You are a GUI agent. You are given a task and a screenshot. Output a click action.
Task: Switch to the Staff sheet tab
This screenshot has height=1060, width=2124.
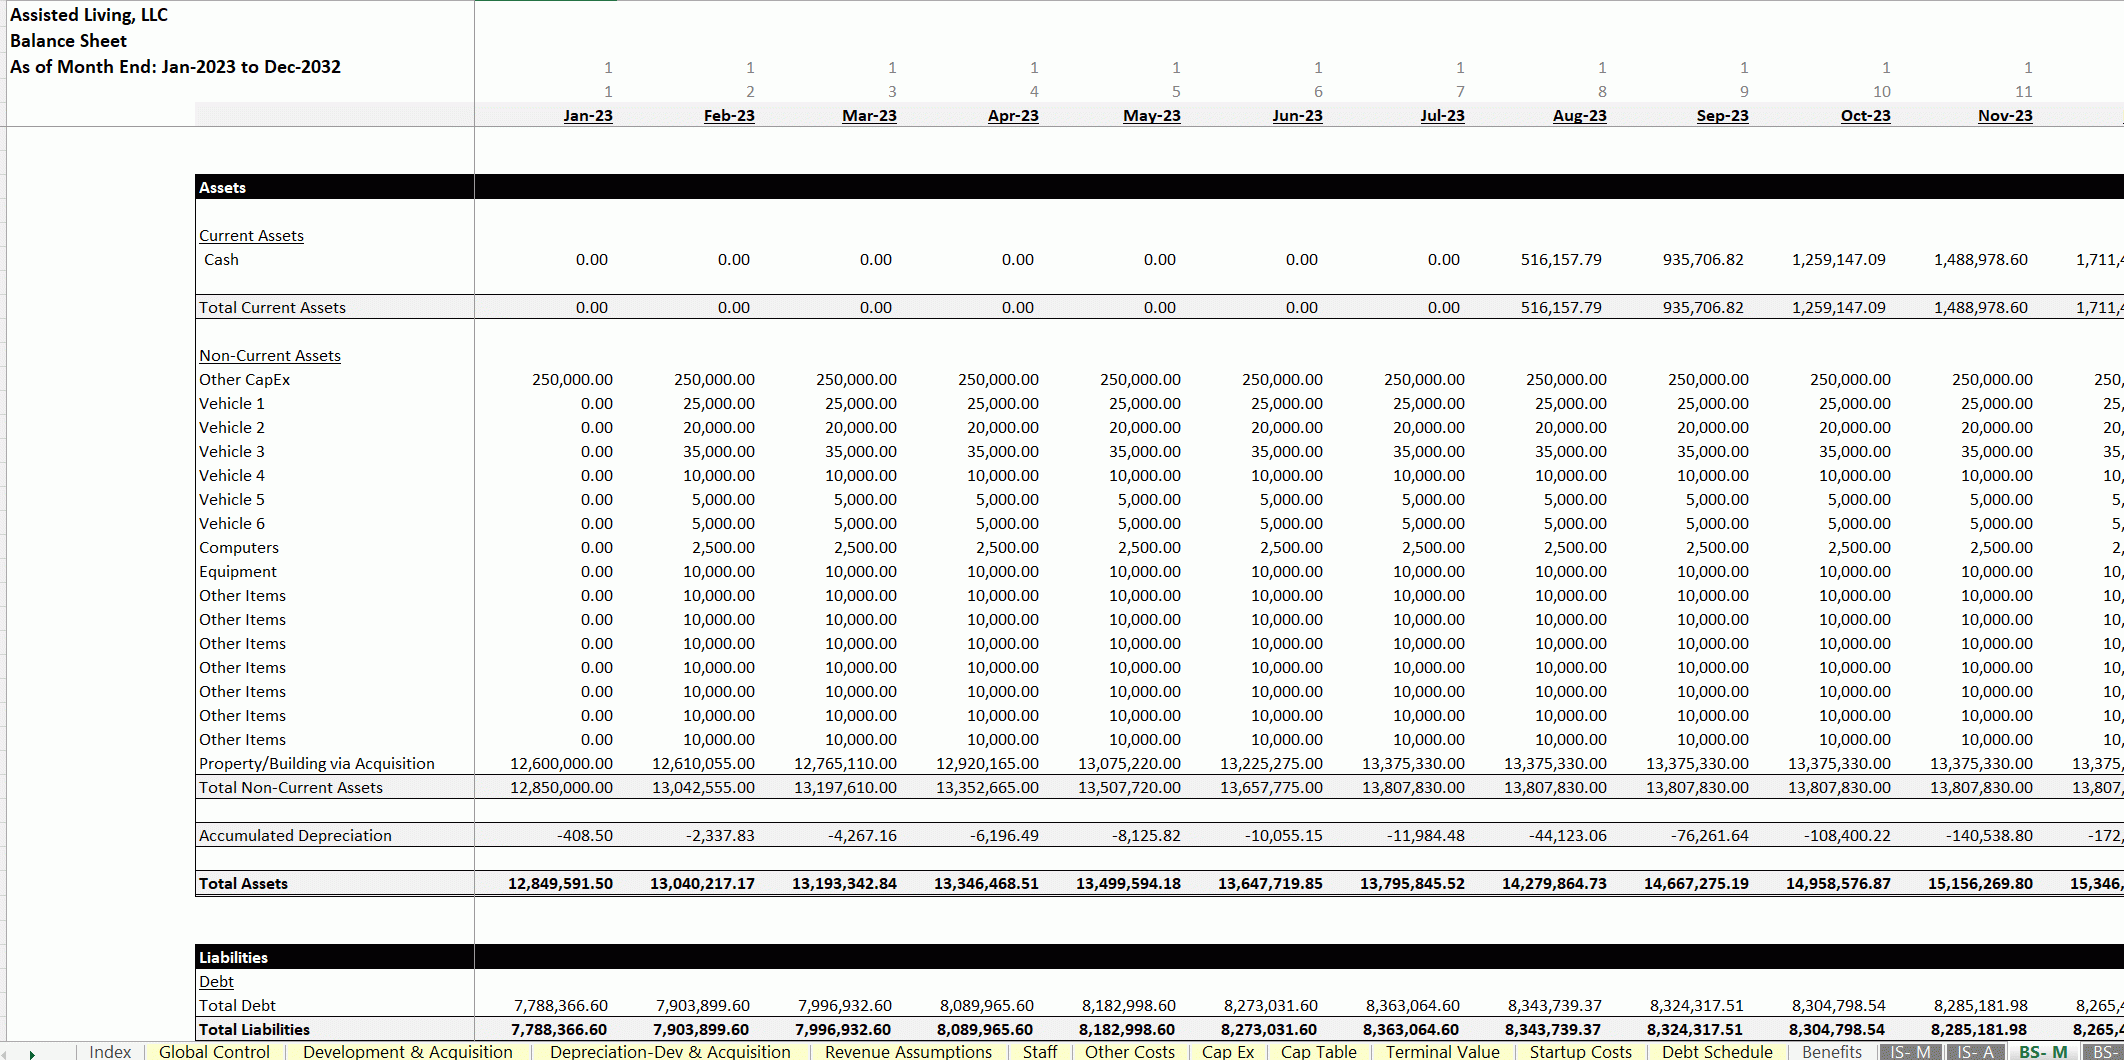[x=1039, y=1052]
